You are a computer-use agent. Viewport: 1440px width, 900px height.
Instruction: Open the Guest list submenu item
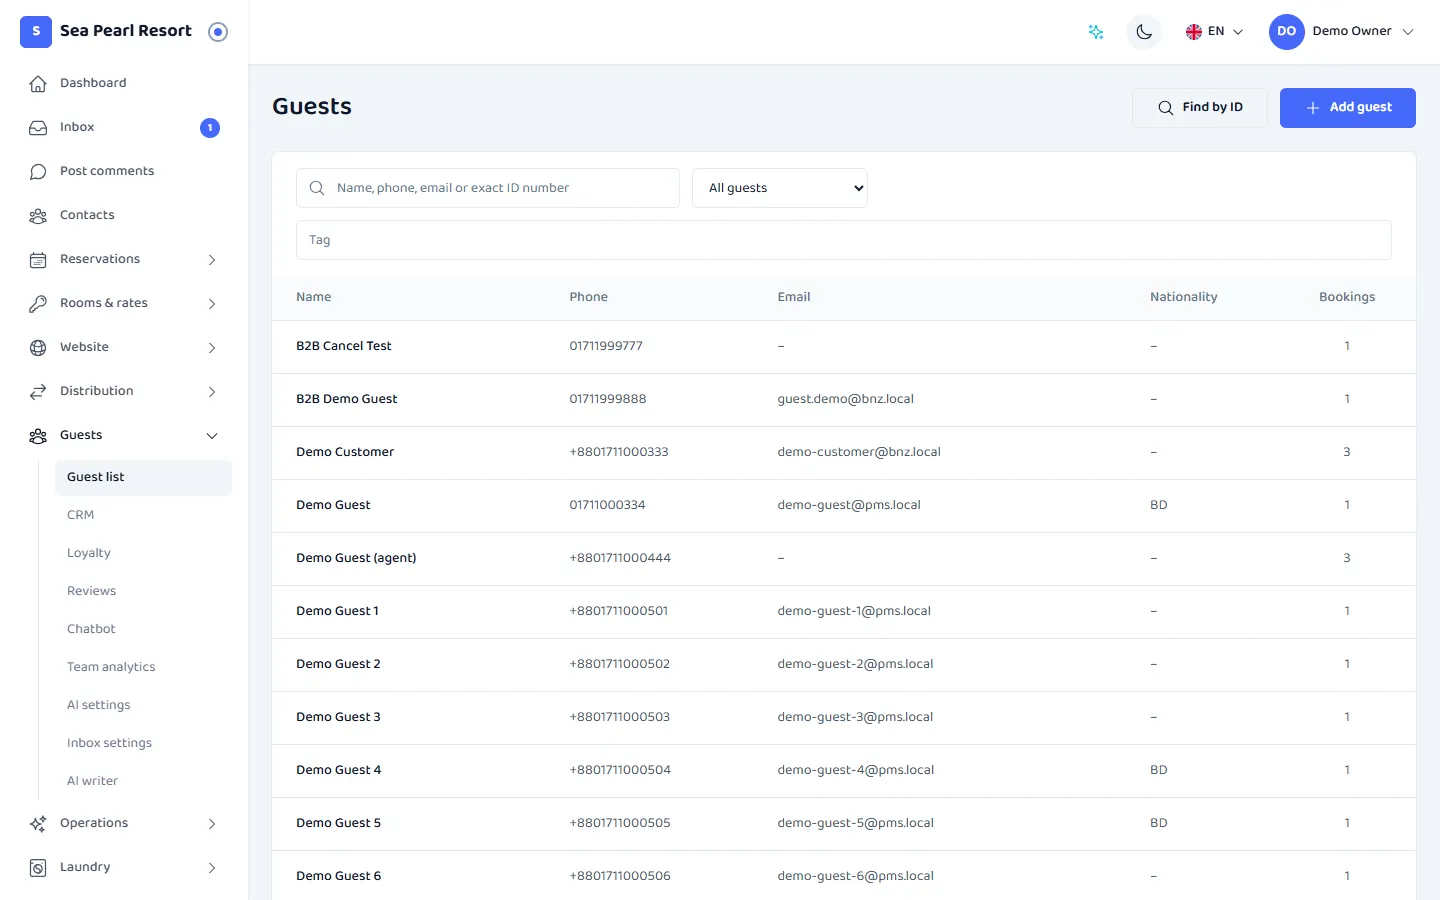click(x=143, y=478)
